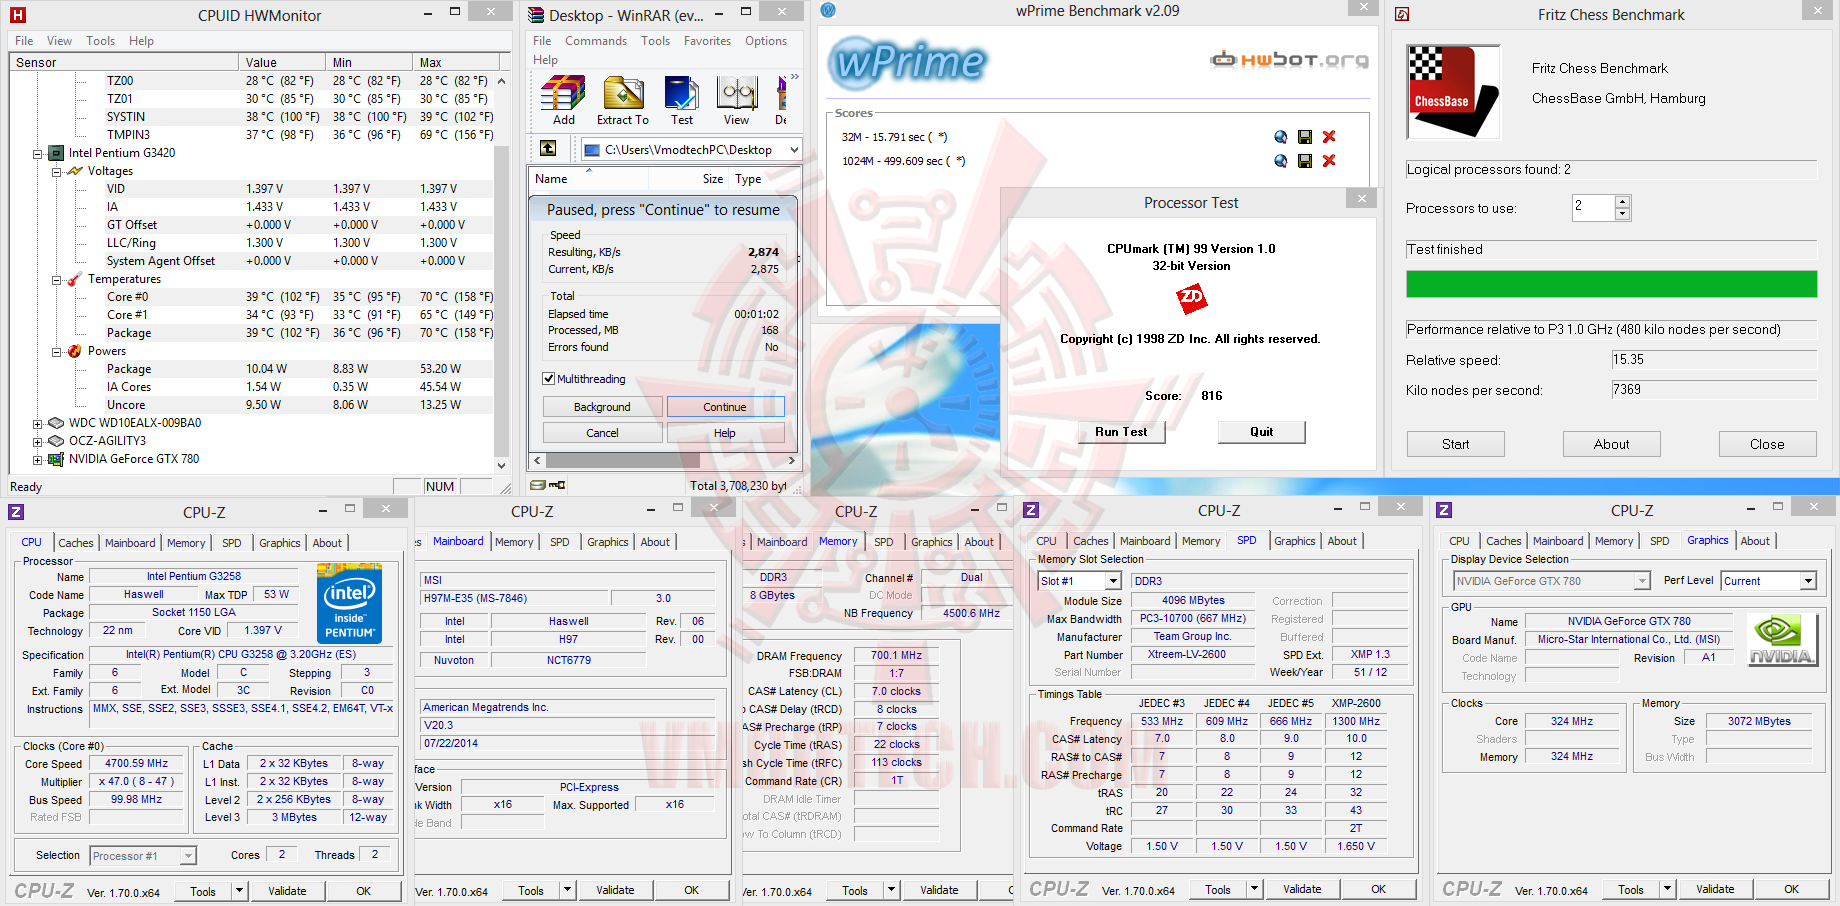Open the WinRAR path dropdown
The height and width of the screenshot is (906, 1840).
(x=794, y=150)
